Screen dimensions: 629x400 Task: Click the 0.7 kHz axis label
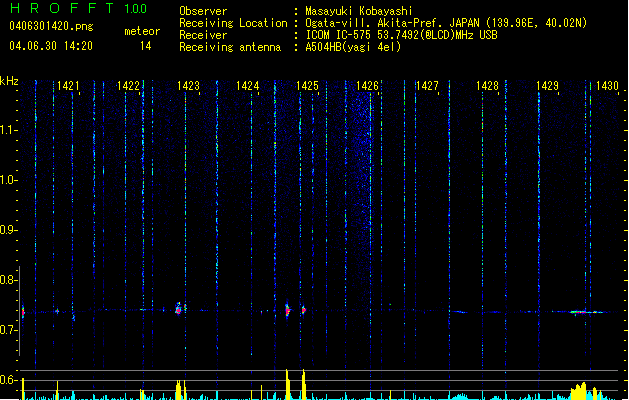click(x=8, y=330)
